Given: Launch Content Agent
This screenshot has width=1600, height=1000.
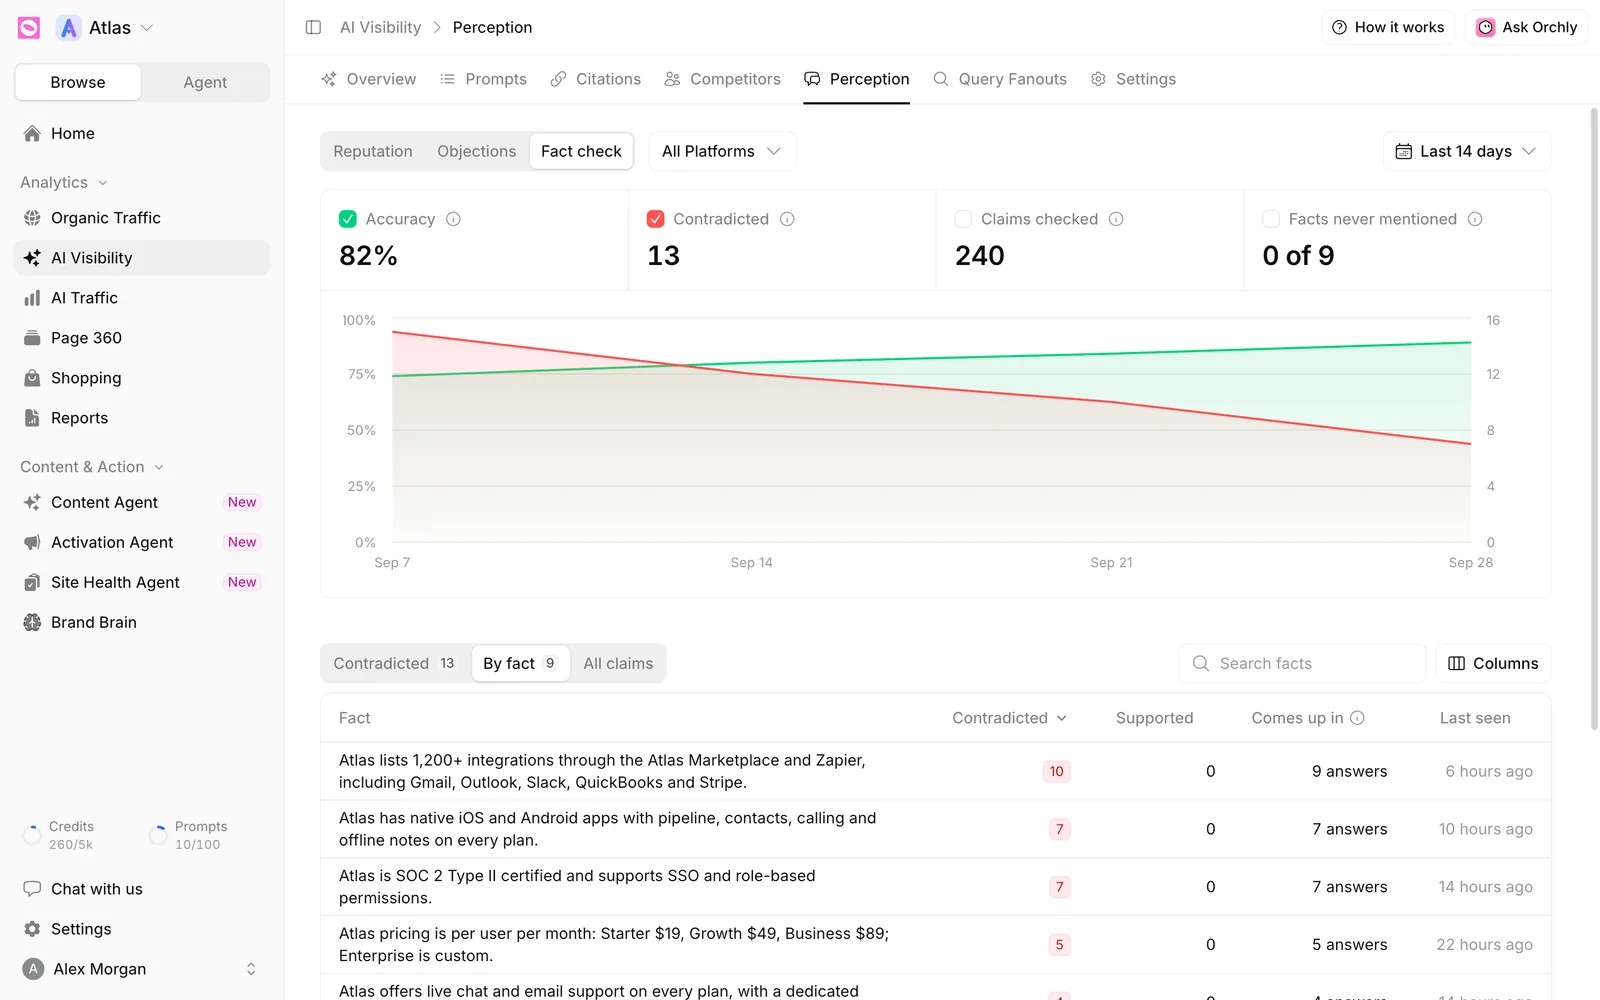Looking at the screenshot, I should tap(142, 502).
